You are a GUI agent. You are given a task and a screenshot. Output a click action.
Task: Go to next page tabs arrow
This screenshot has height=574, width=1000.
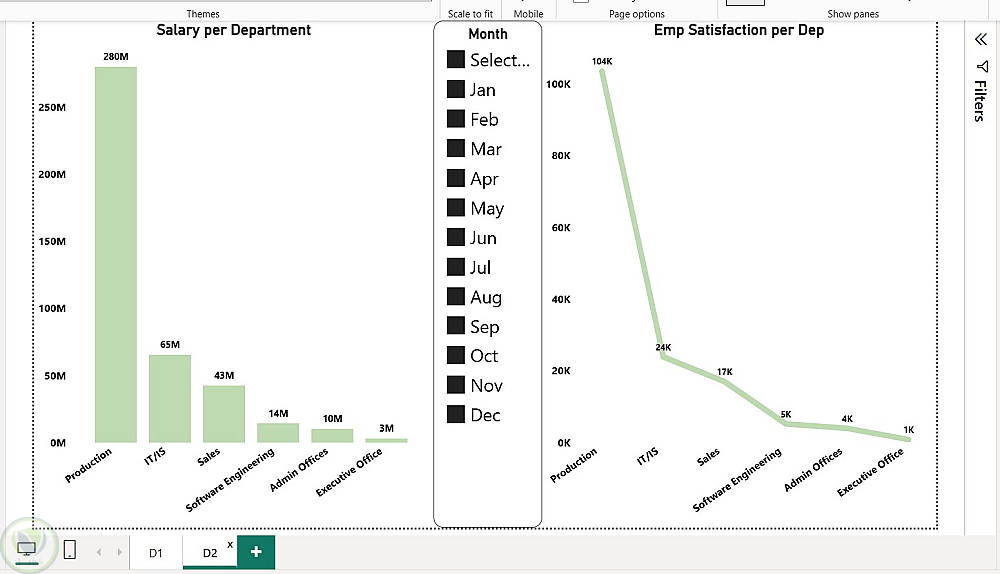click(119, 552)
